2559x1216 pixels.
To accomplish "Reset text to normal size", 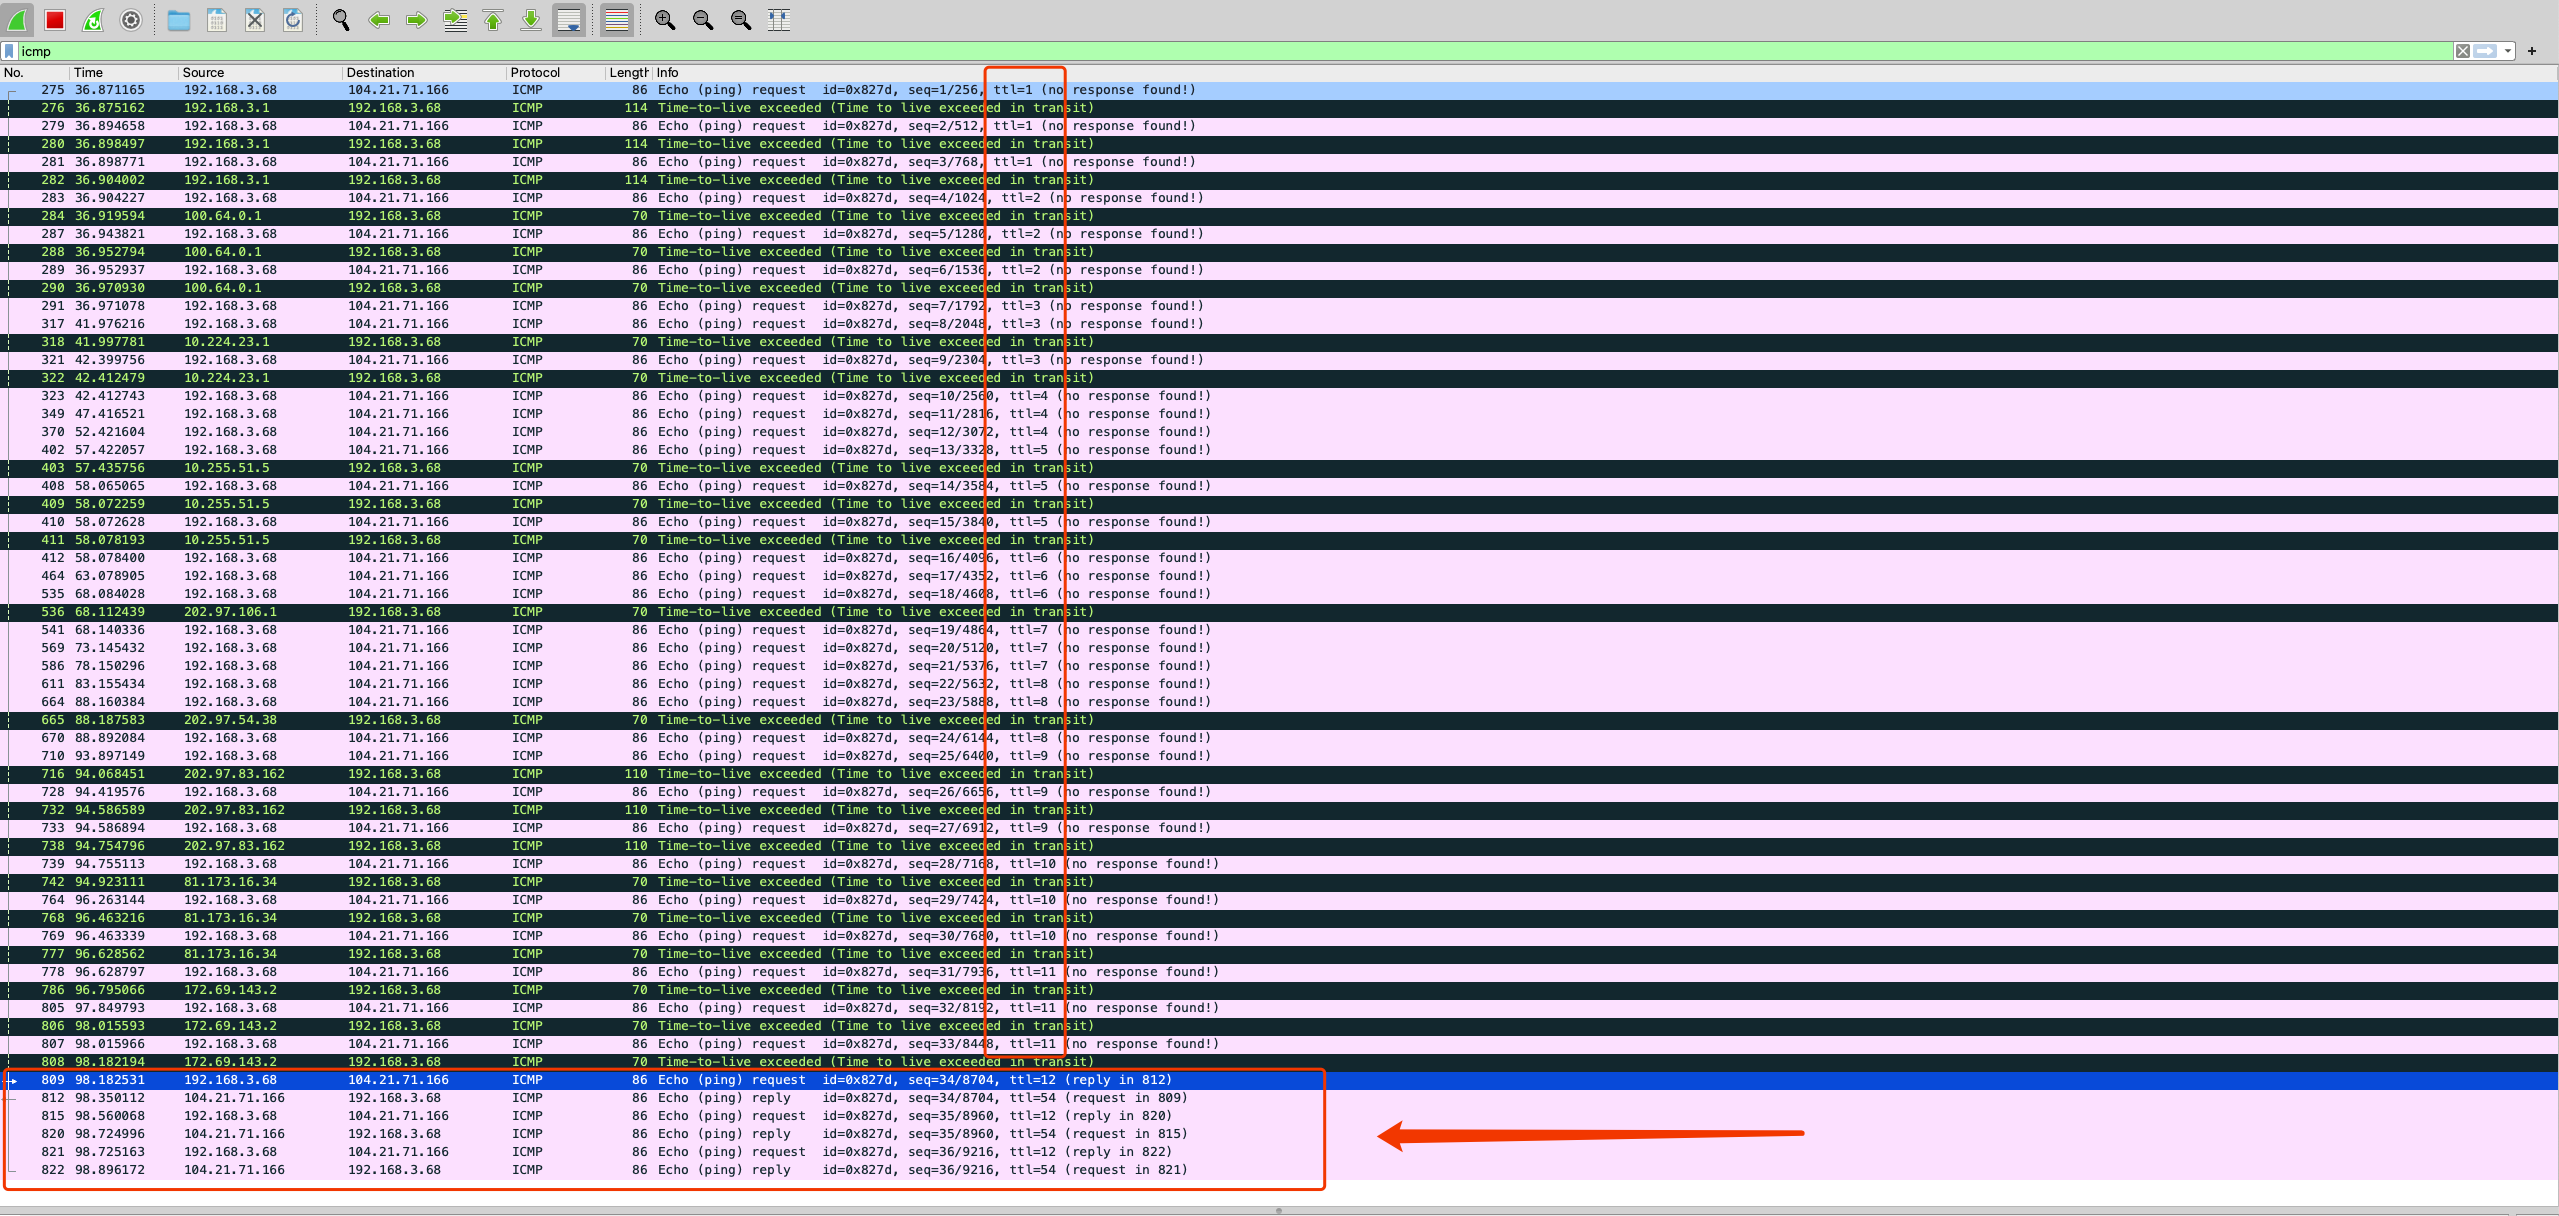I will click(x=741, y=20).
